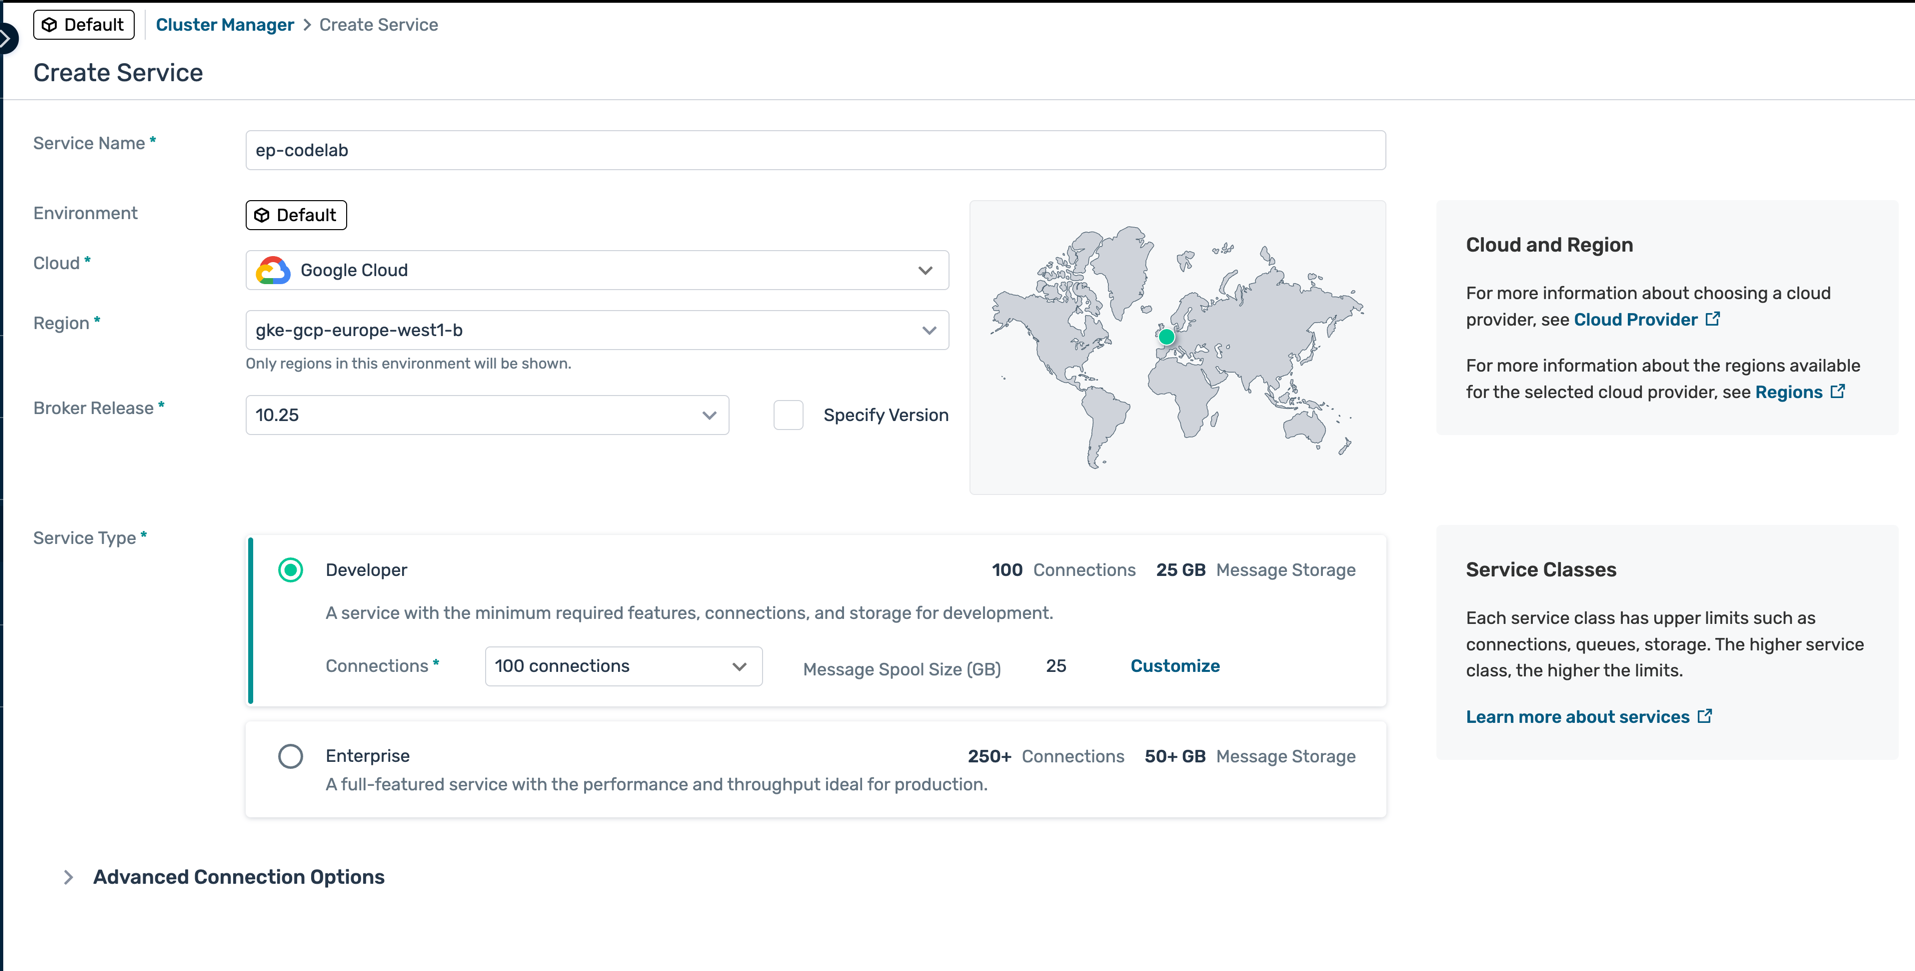Click the cube icon in Environment Default badge
The width and height of the screenshot is (1915, 971).
[x=262, y=215]
